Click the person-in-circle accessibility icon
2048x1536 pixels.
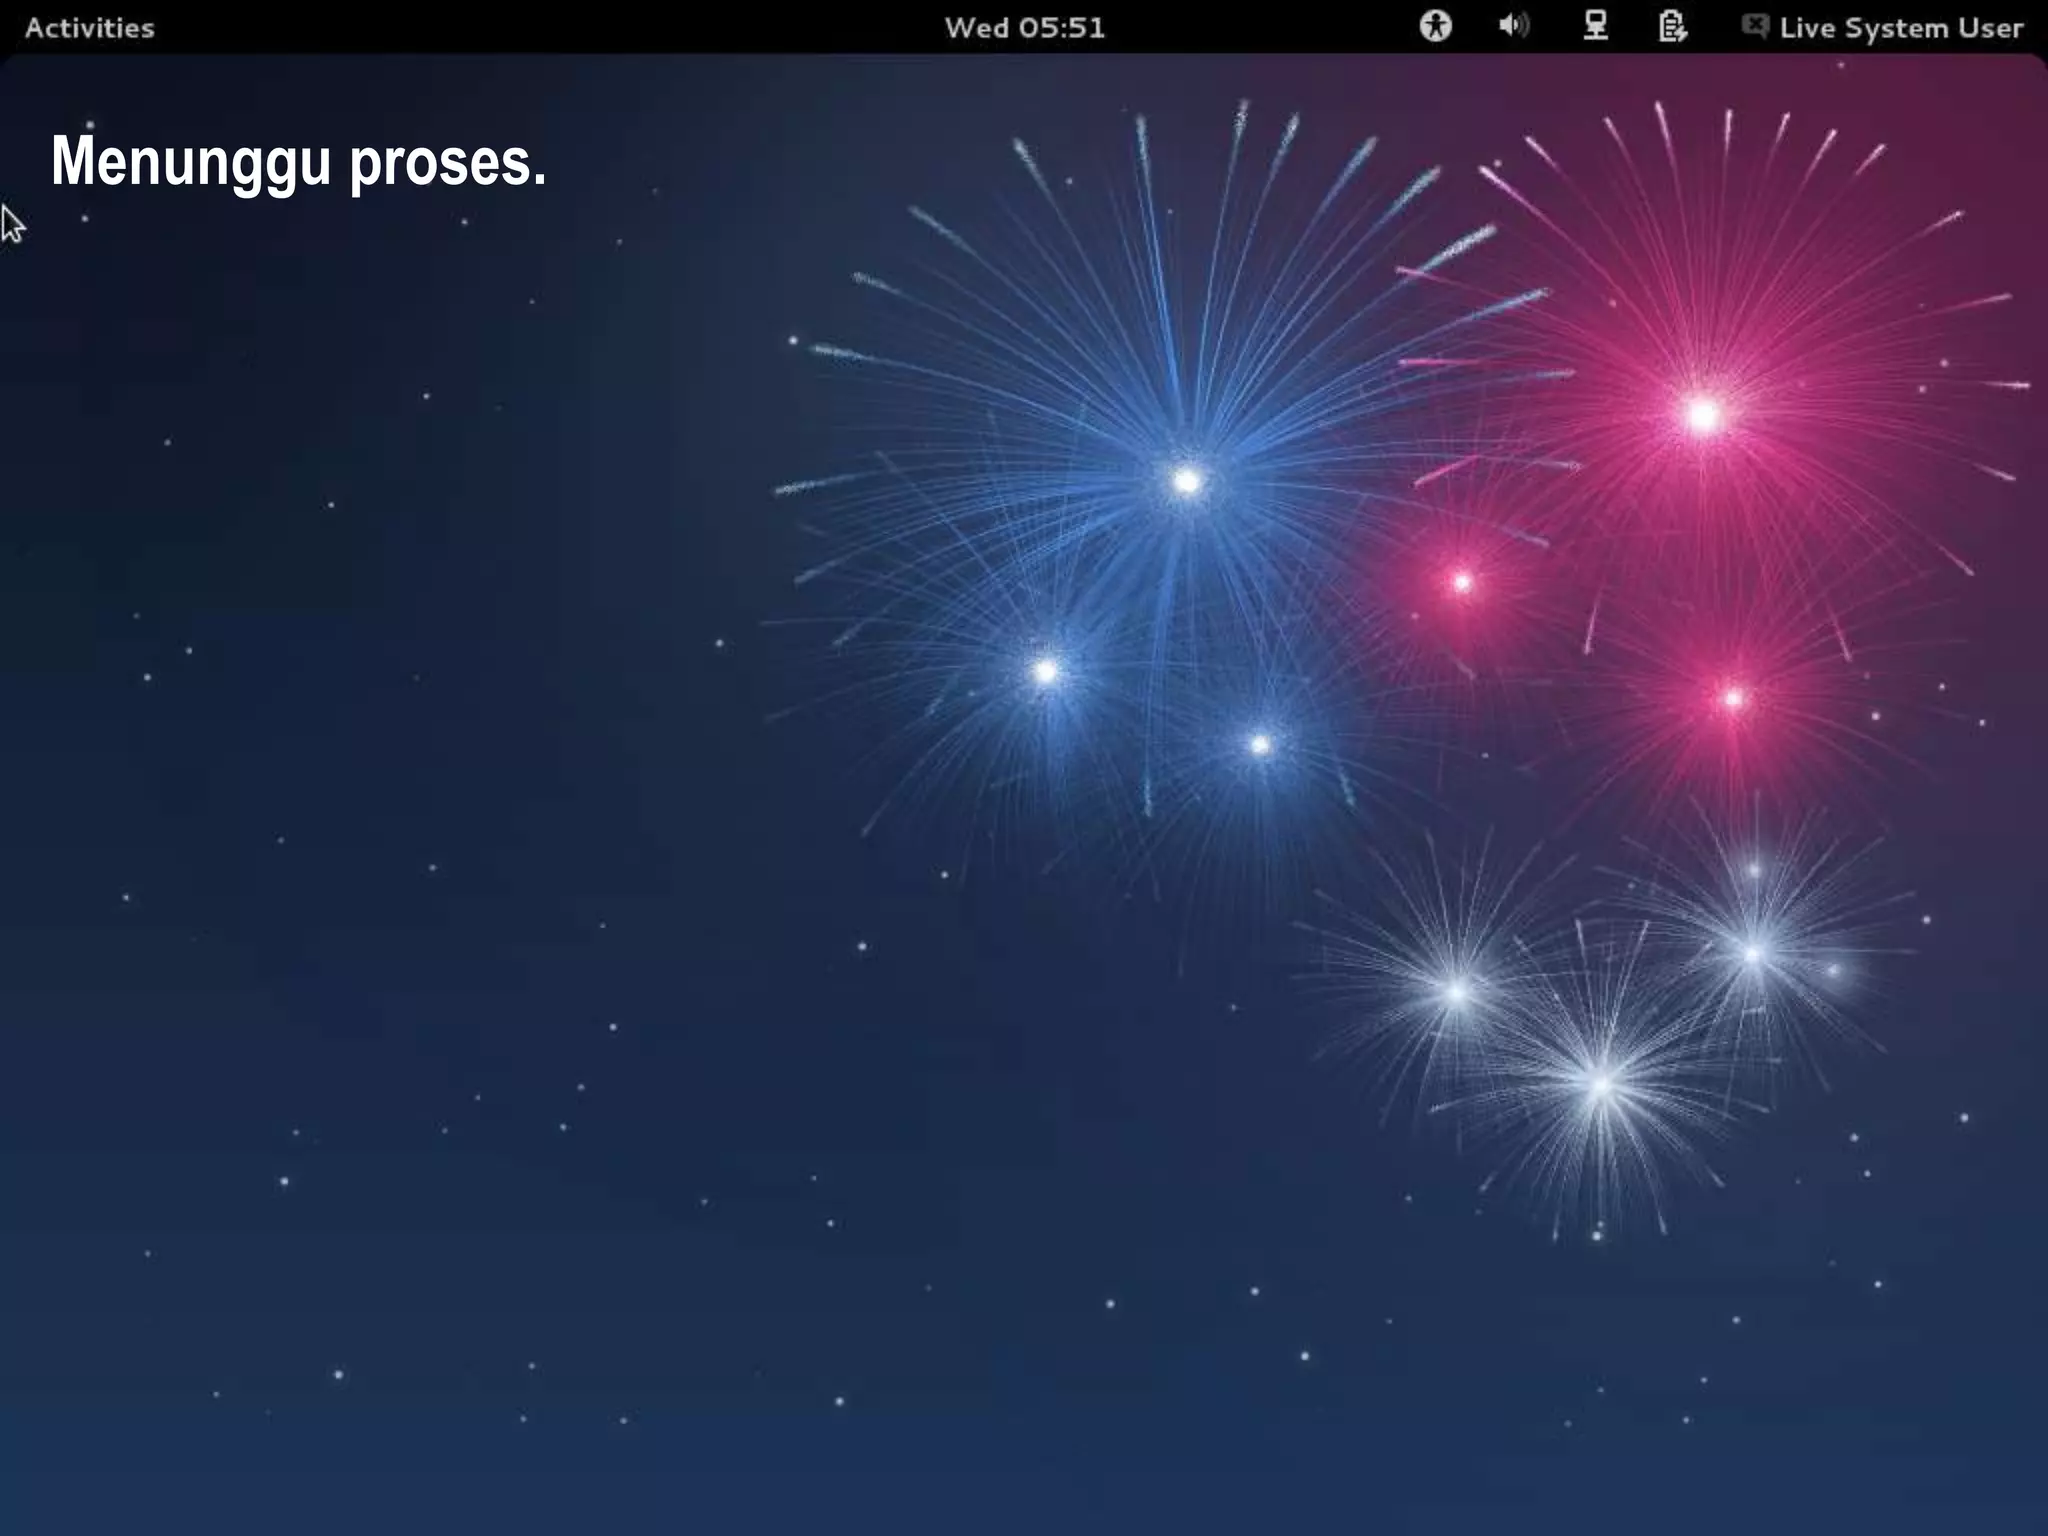(1435, 26)
